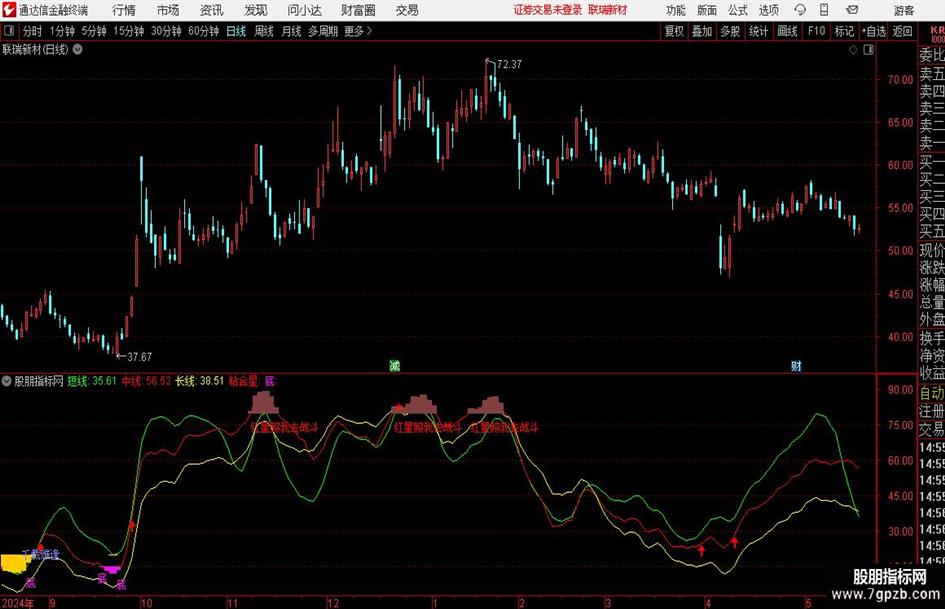Open the 发现 menu

[x=256, y=10]
